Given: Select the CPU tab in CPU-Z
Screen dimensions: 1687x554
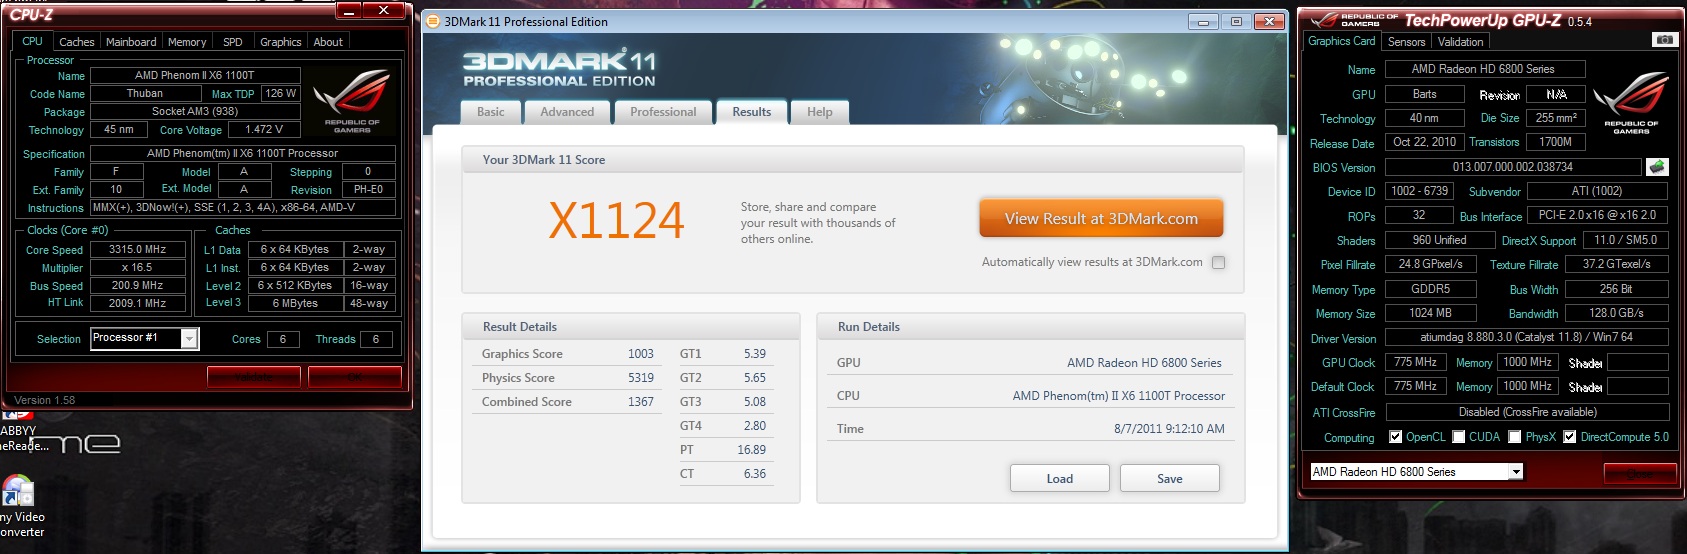Looking at the screenshot, I should (33, 41).
